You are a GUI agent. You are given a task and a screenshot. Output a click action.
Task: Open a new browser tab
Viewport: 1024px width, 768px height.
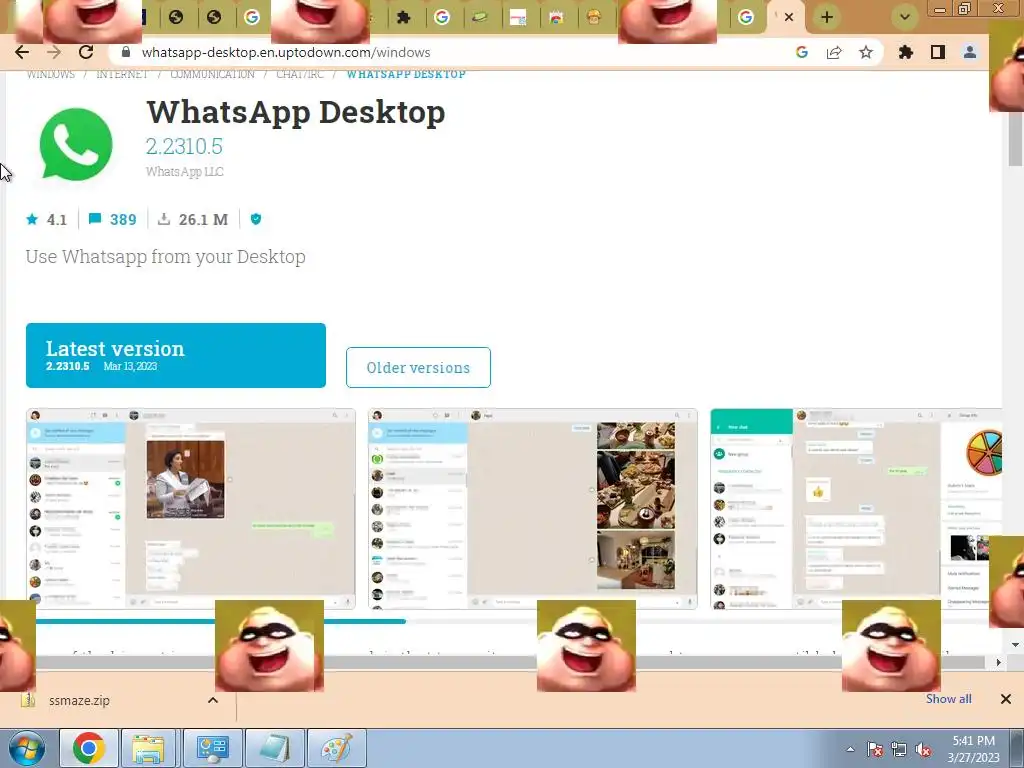point(827,17)
